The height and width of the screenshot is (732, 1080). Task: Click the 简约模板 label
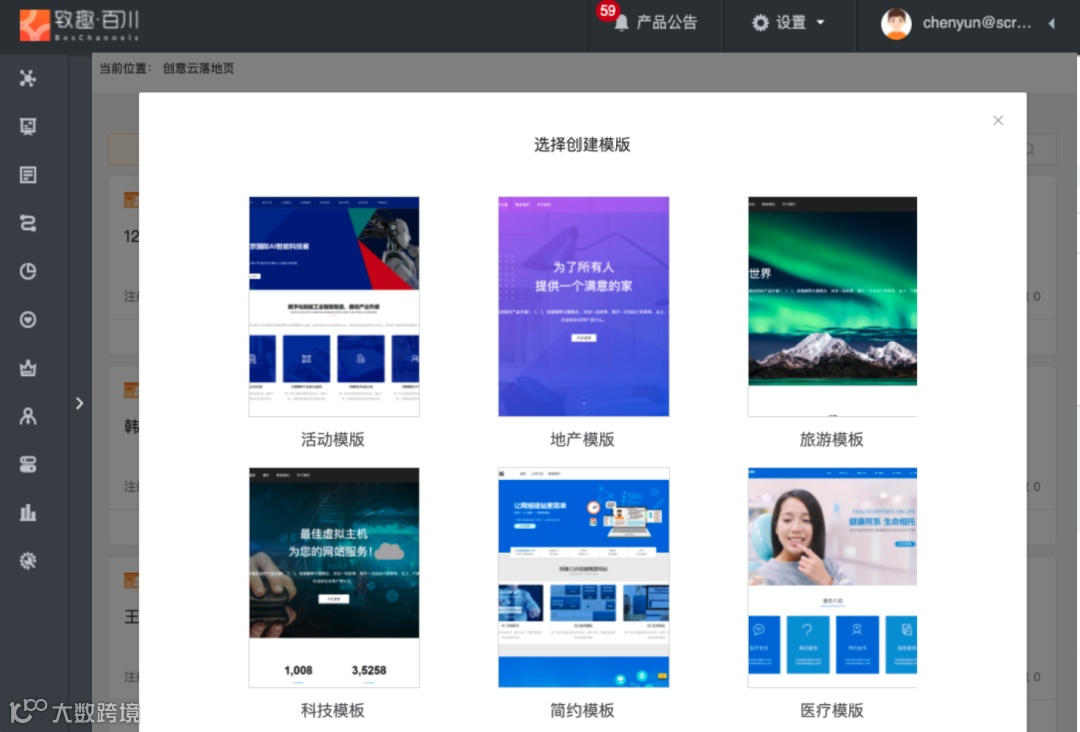click(x=582, y=710)
